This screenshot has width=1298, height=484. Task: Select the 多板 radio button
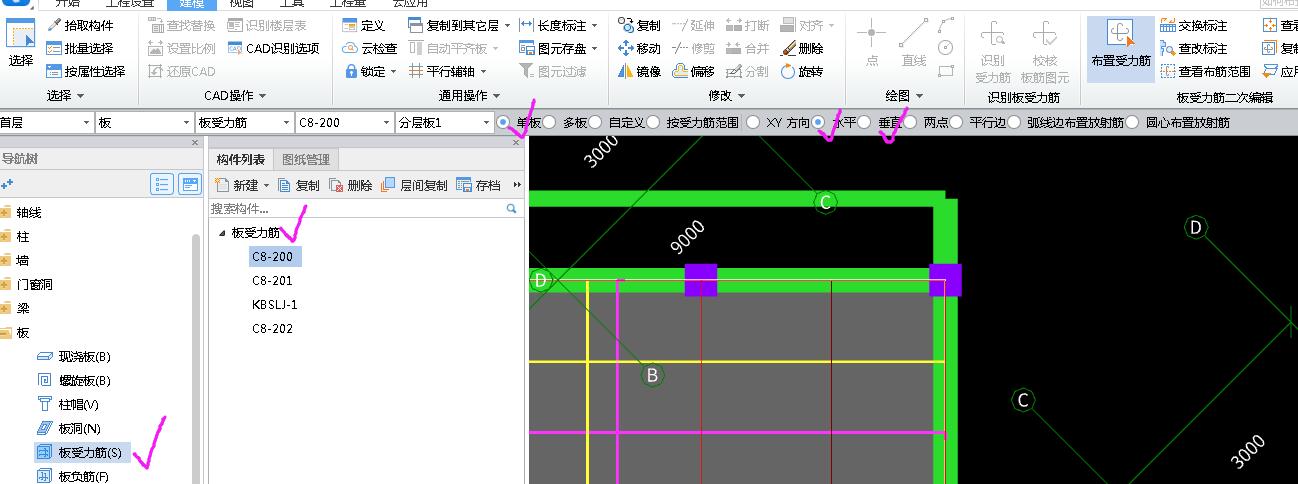tap(549, 122)
